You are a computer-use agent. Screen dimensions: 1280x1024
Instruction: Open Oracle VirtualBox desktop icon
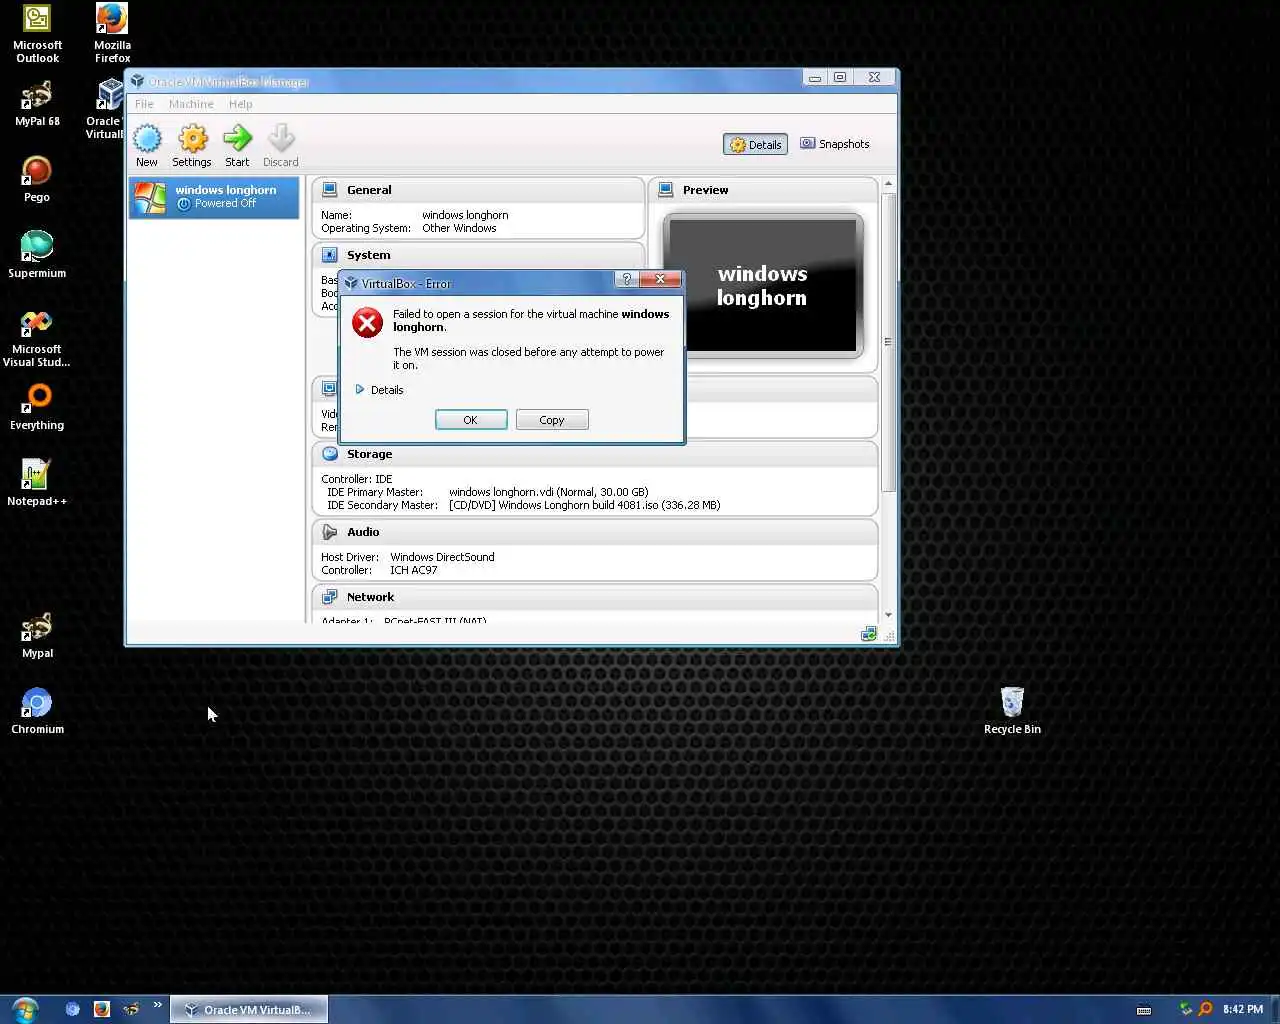[x=106, y=109]
